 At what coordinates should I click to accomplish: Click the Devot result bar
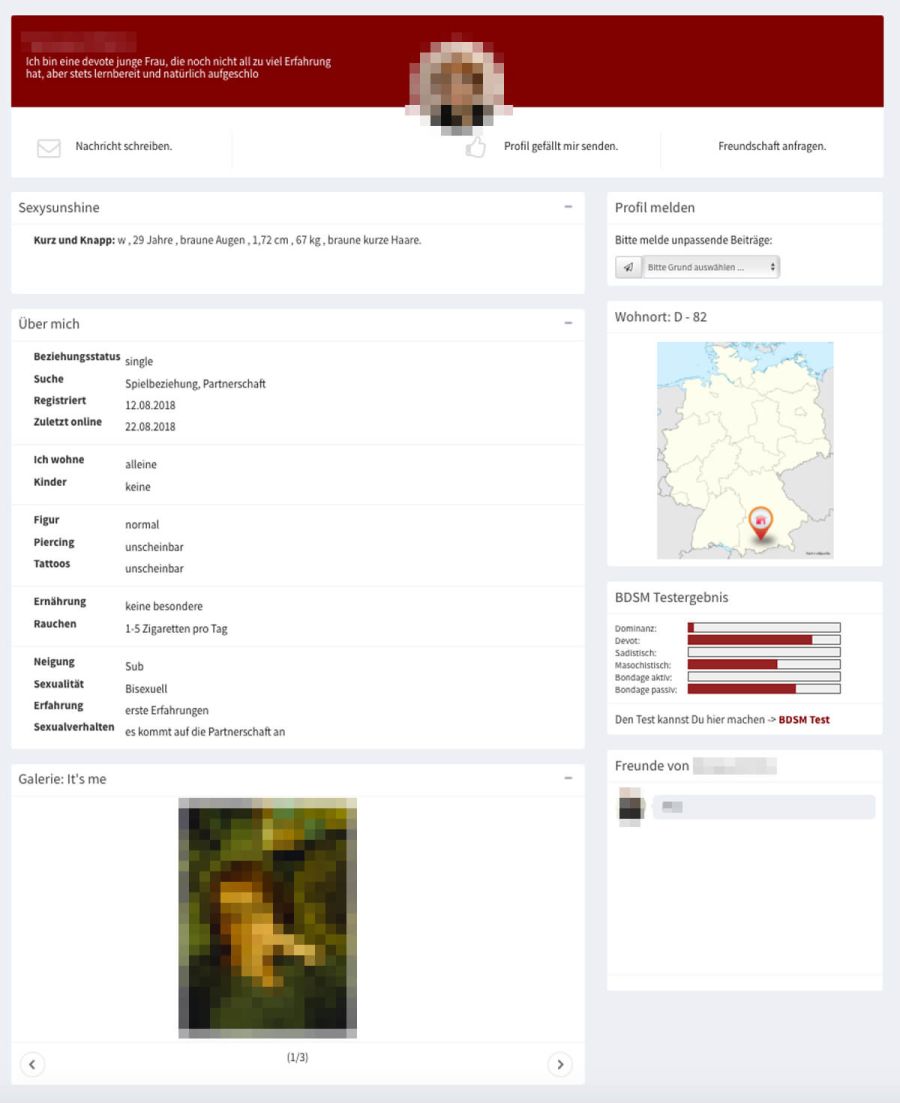coord(763,640)
